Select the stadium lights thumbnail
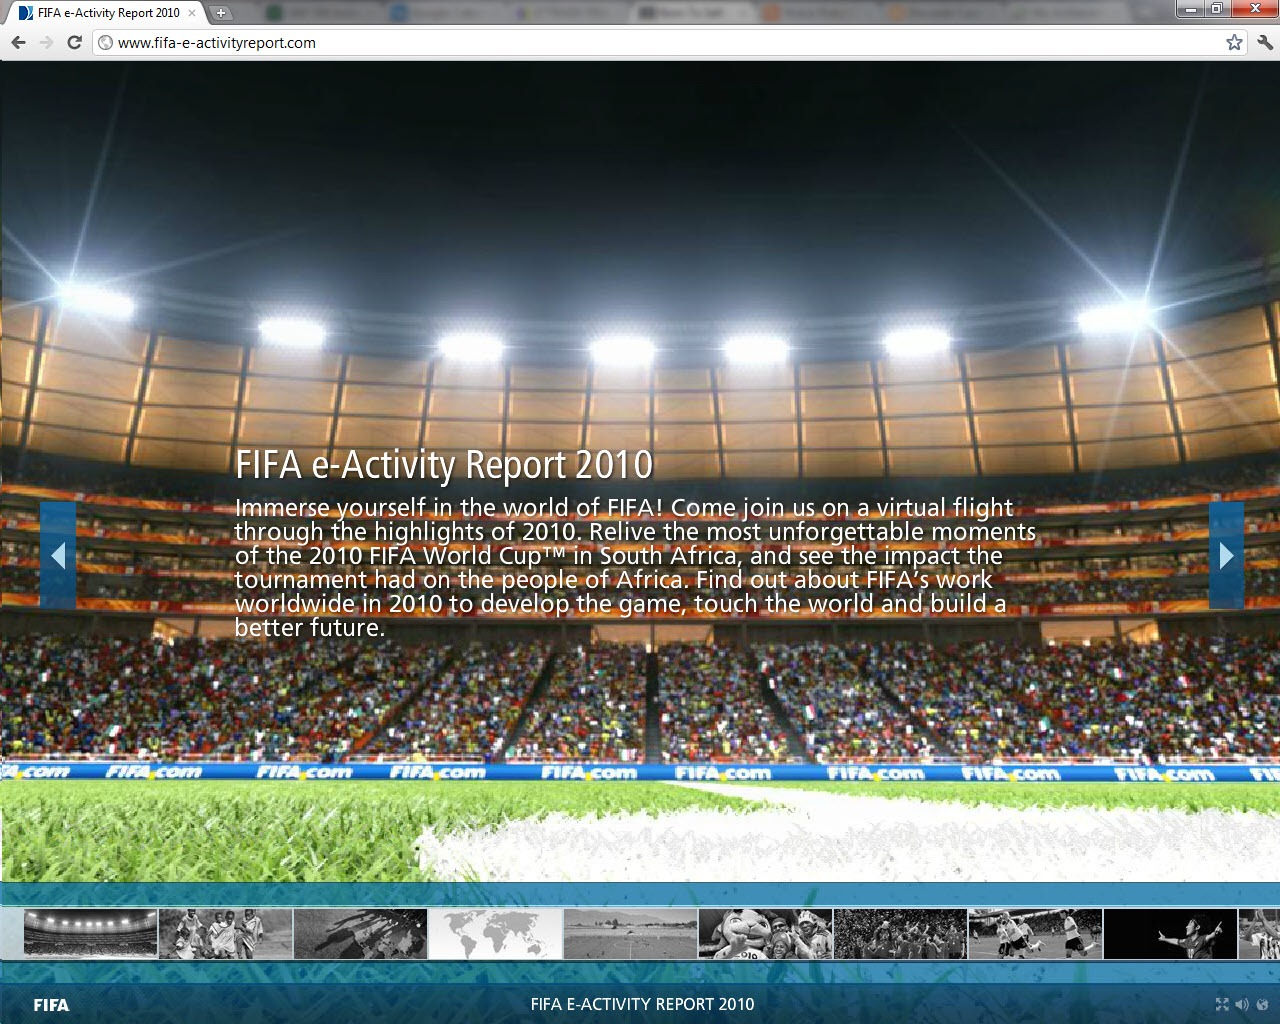This screenshot has height=1024, width=1280. click(x=90, y=934)
